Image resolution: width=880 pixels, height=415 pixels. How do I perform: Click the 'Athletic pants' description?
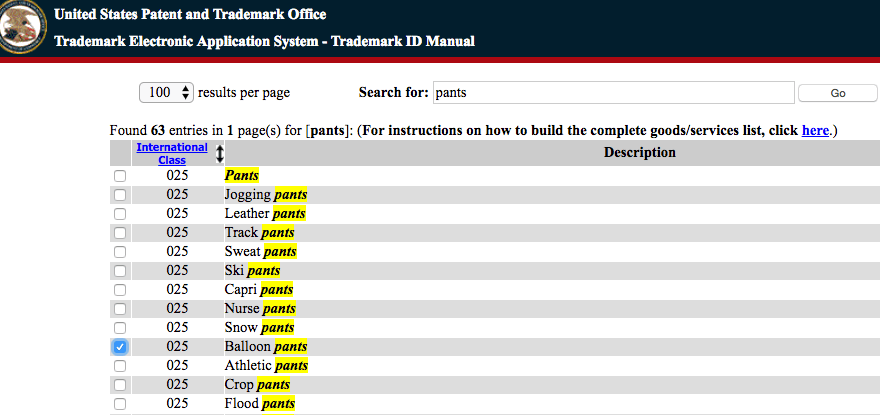(x=267, y=366)
